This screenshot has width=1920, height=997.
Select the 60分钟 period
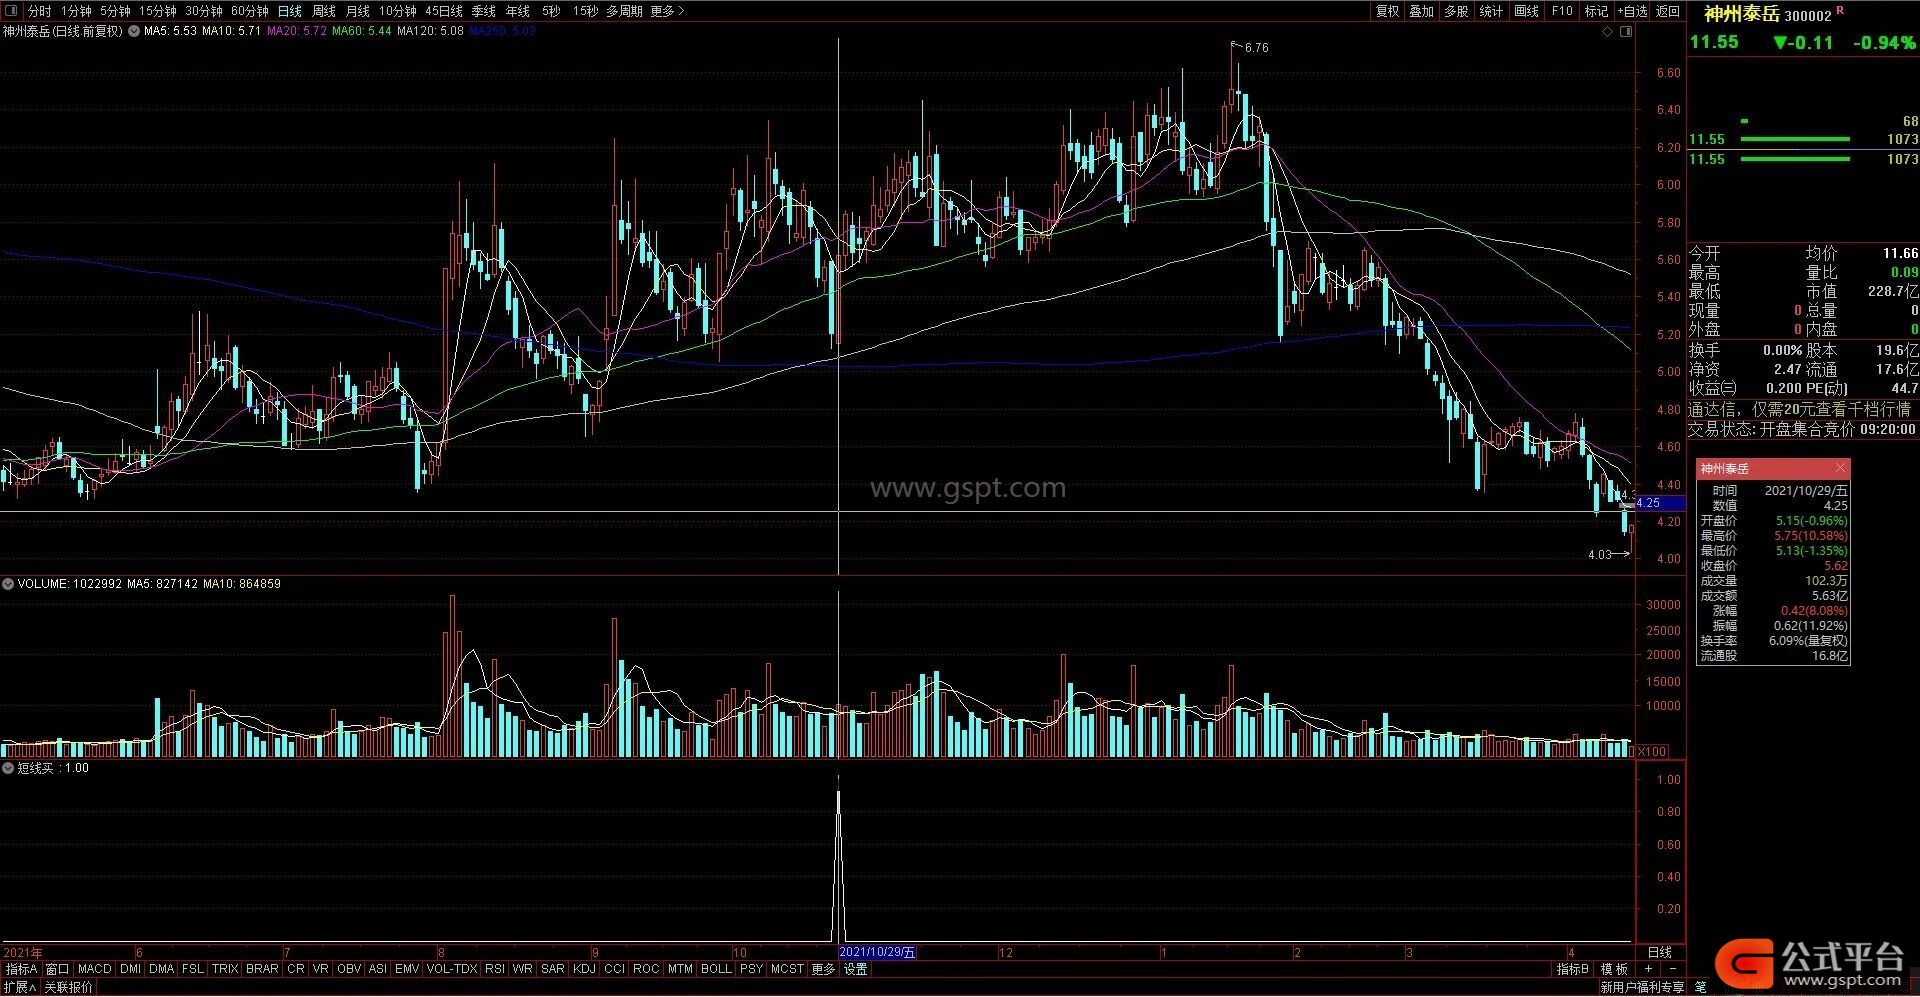point(249,11)
